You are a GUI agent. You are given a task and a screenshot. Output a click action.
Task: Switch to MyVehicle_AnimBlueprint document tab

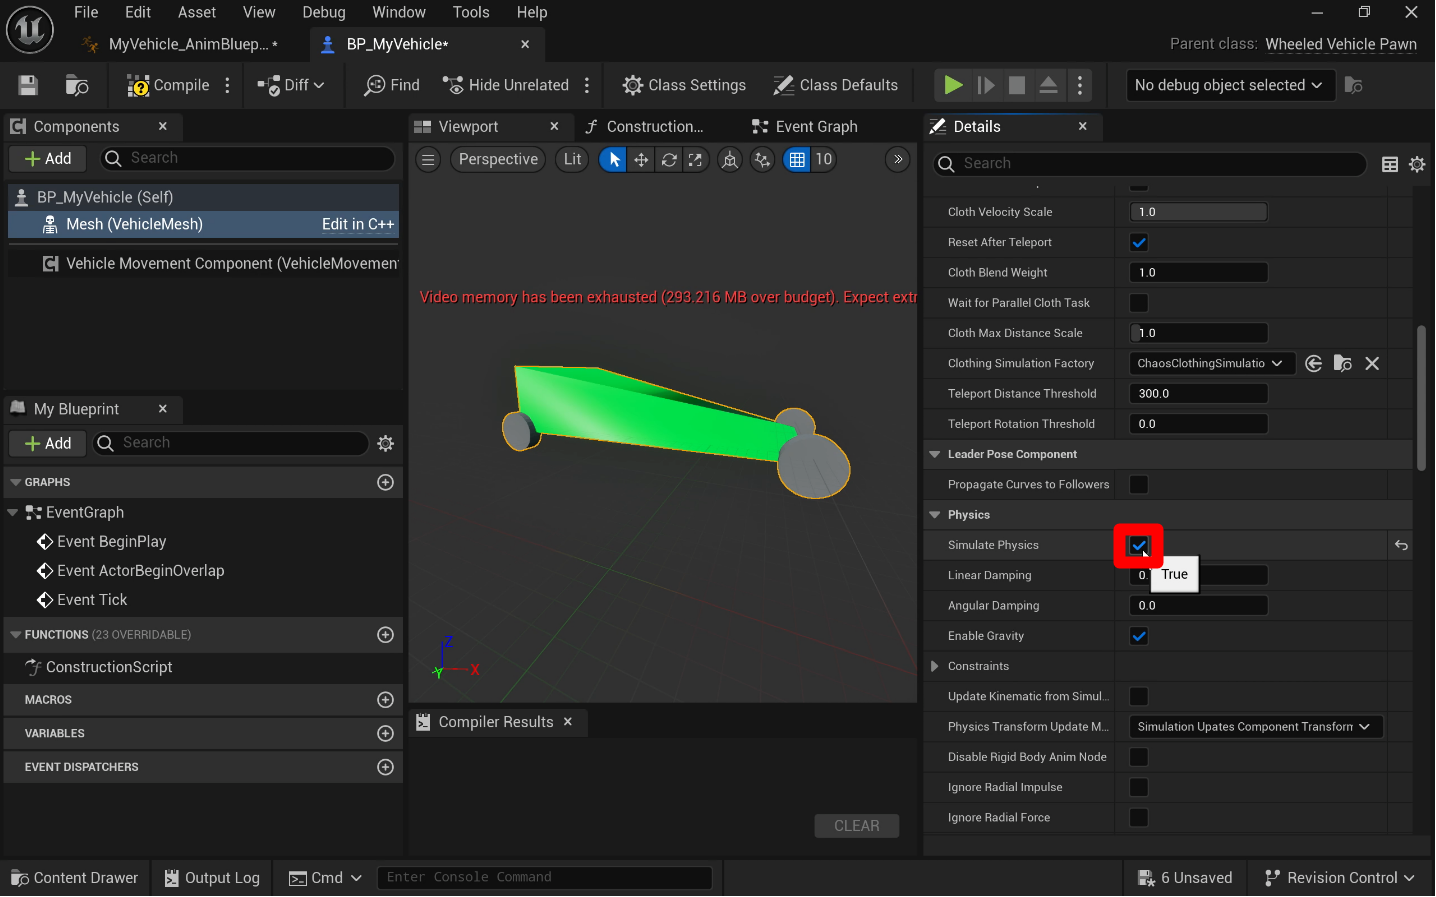pos(182,44)
